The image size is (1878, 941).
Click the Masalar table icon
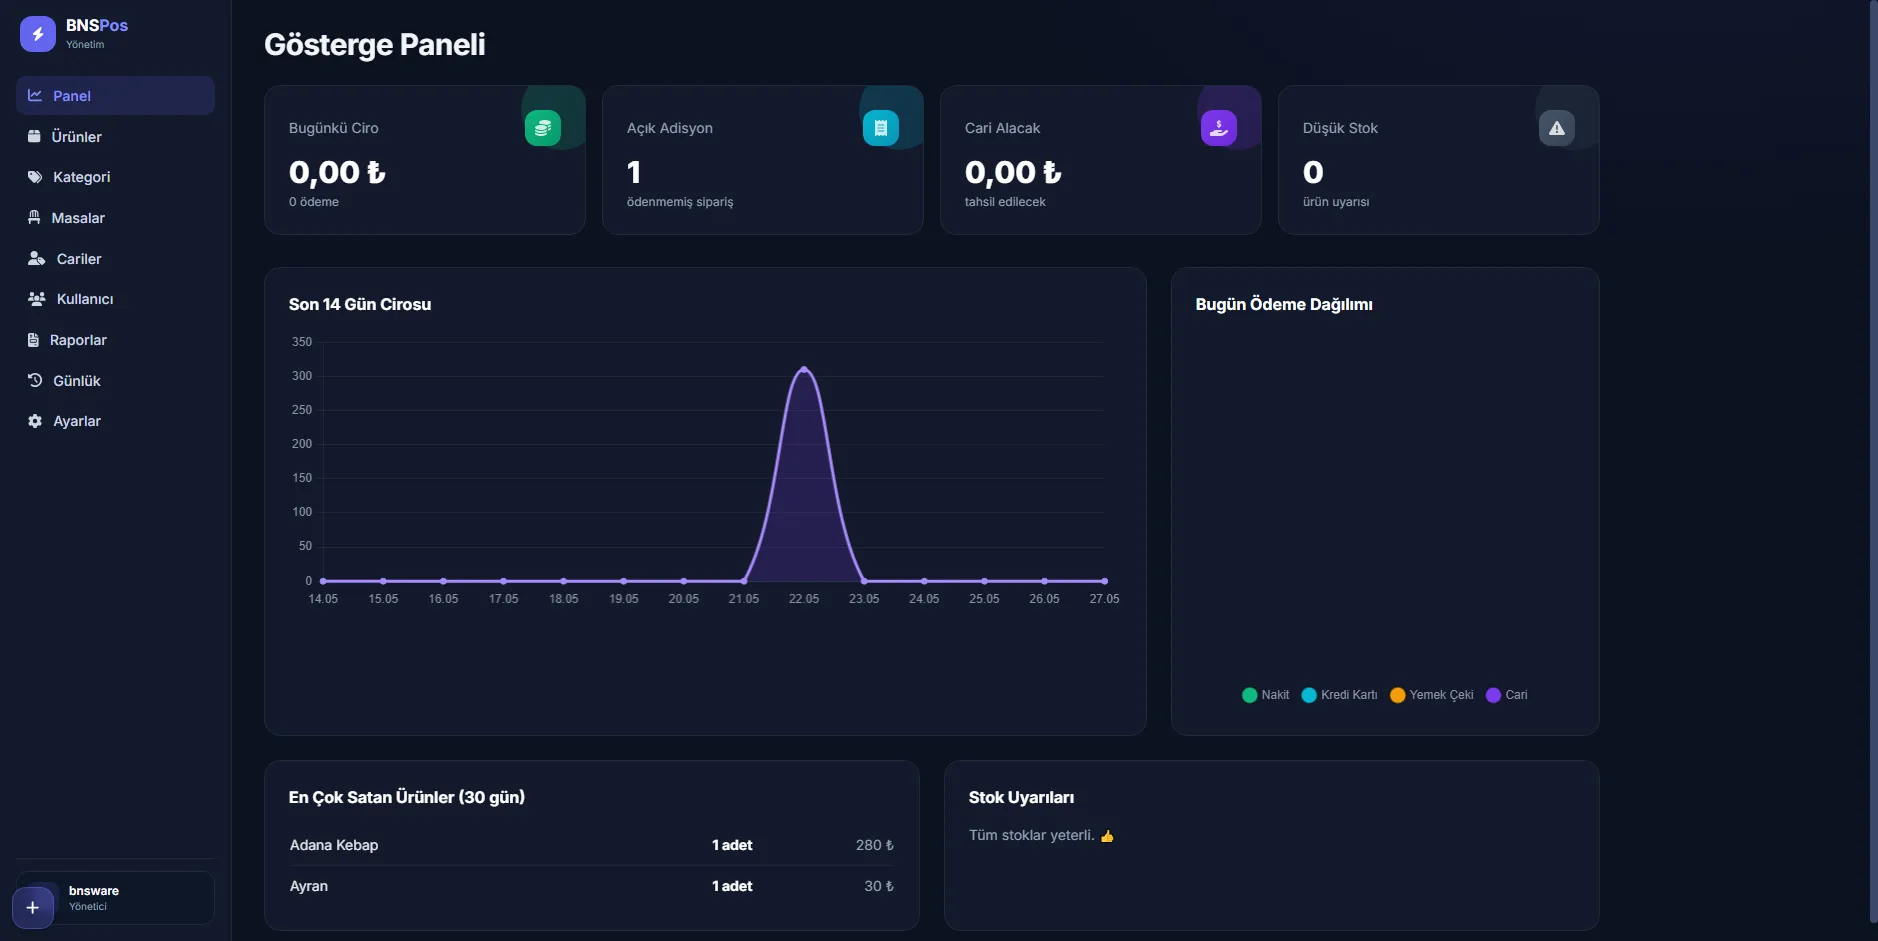click(34, 218)
